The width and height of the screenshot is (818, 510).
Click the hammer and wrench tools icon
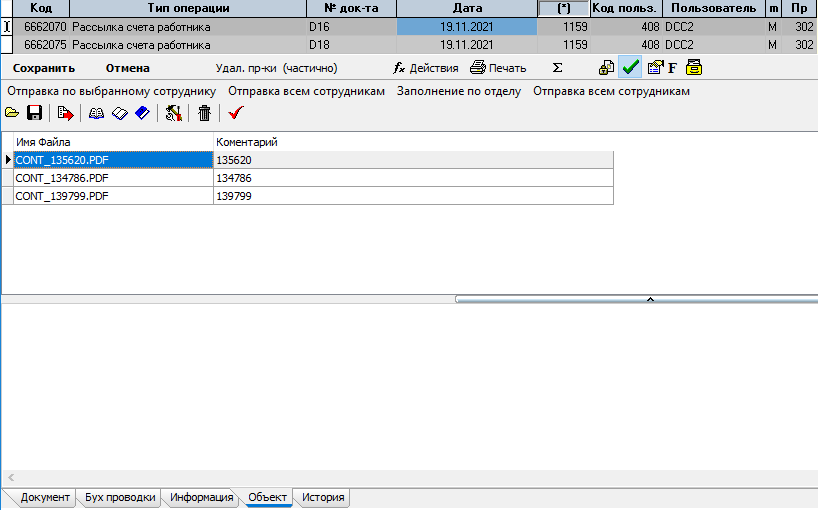coord(173,113)
